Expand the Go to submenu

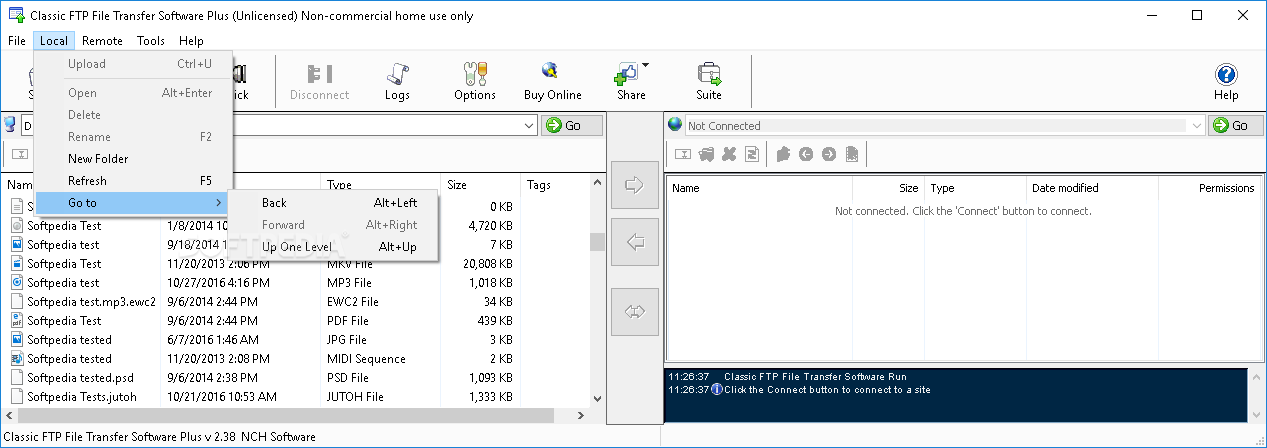(x=133, y=203)
